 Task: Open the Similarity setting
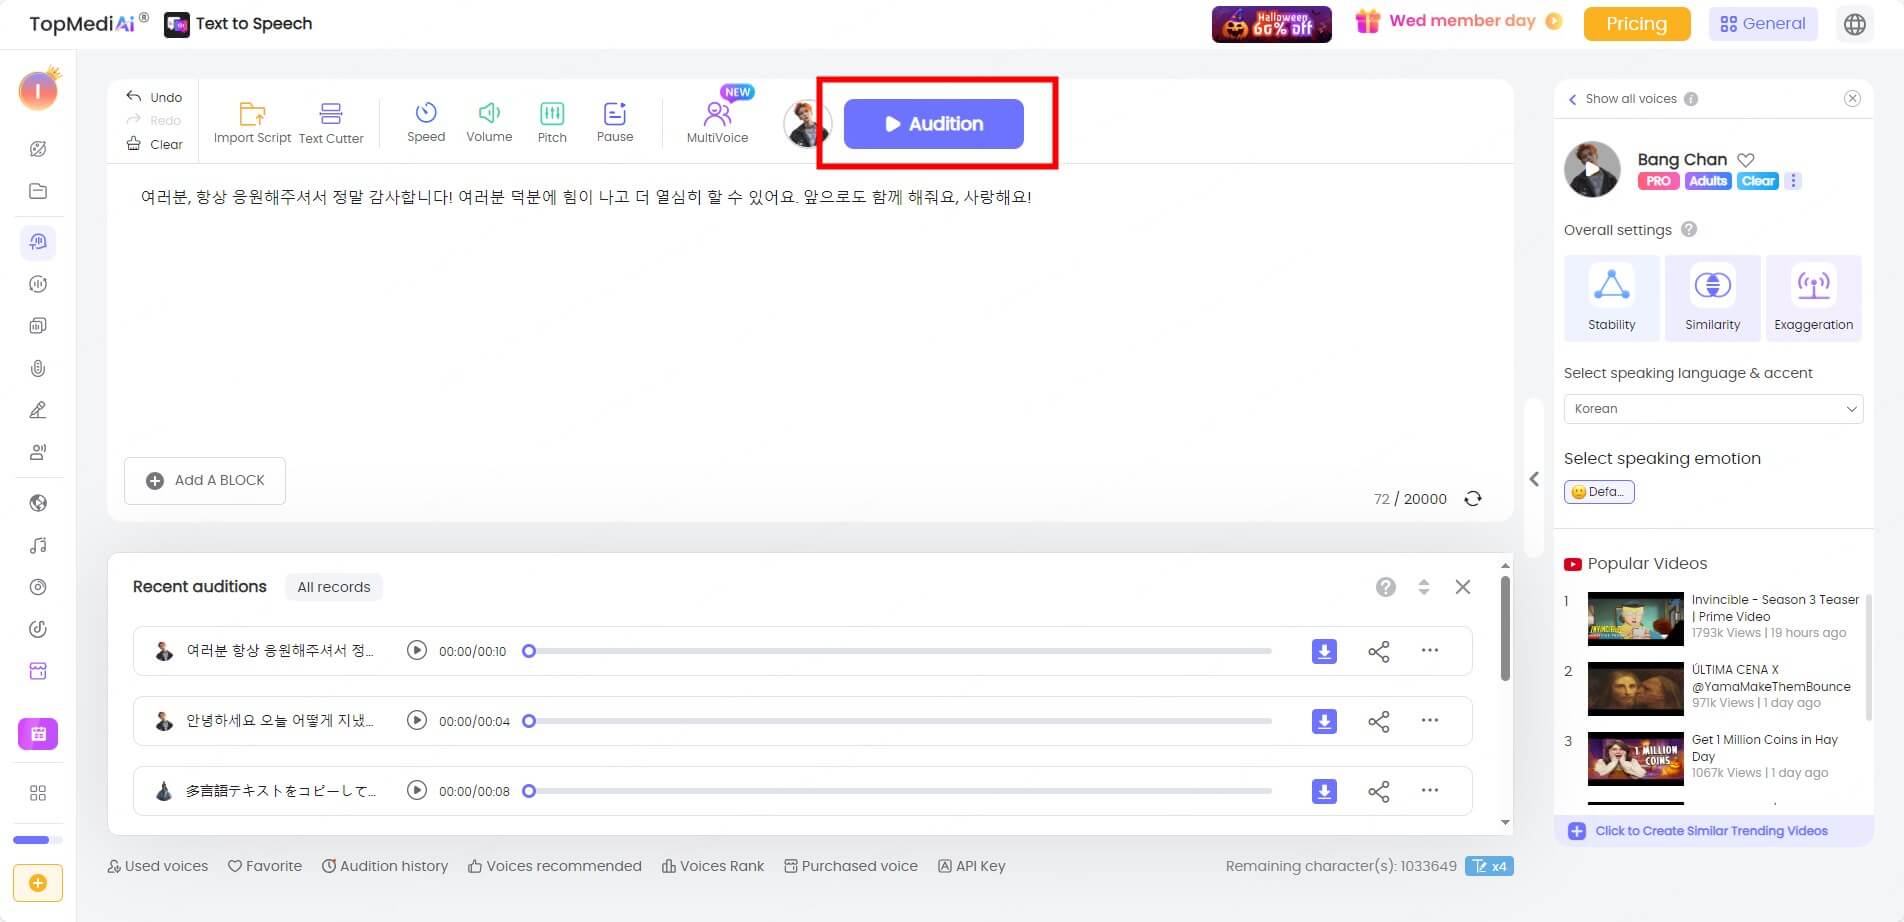pos(1713,298)
